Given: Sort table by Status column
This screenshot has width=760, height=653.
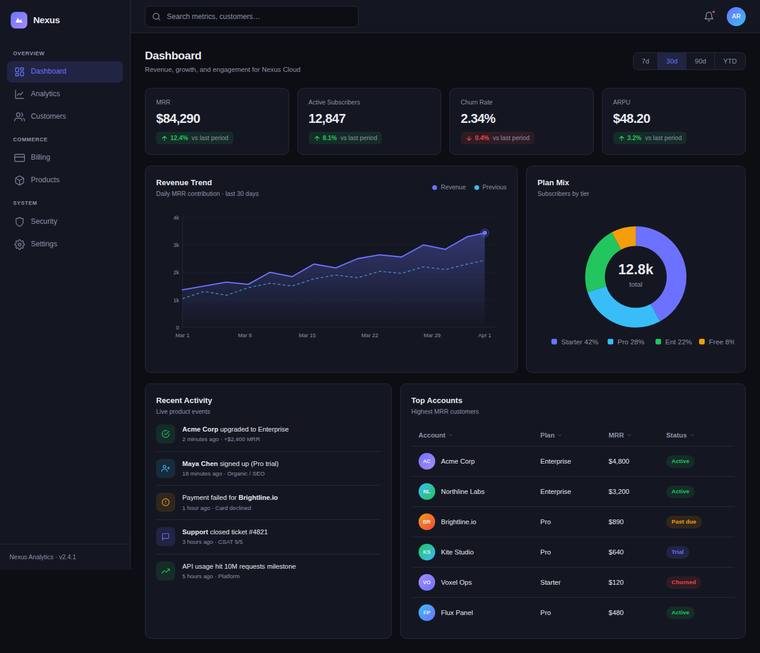Looking at the screenshot, I should tap(680, 435).
